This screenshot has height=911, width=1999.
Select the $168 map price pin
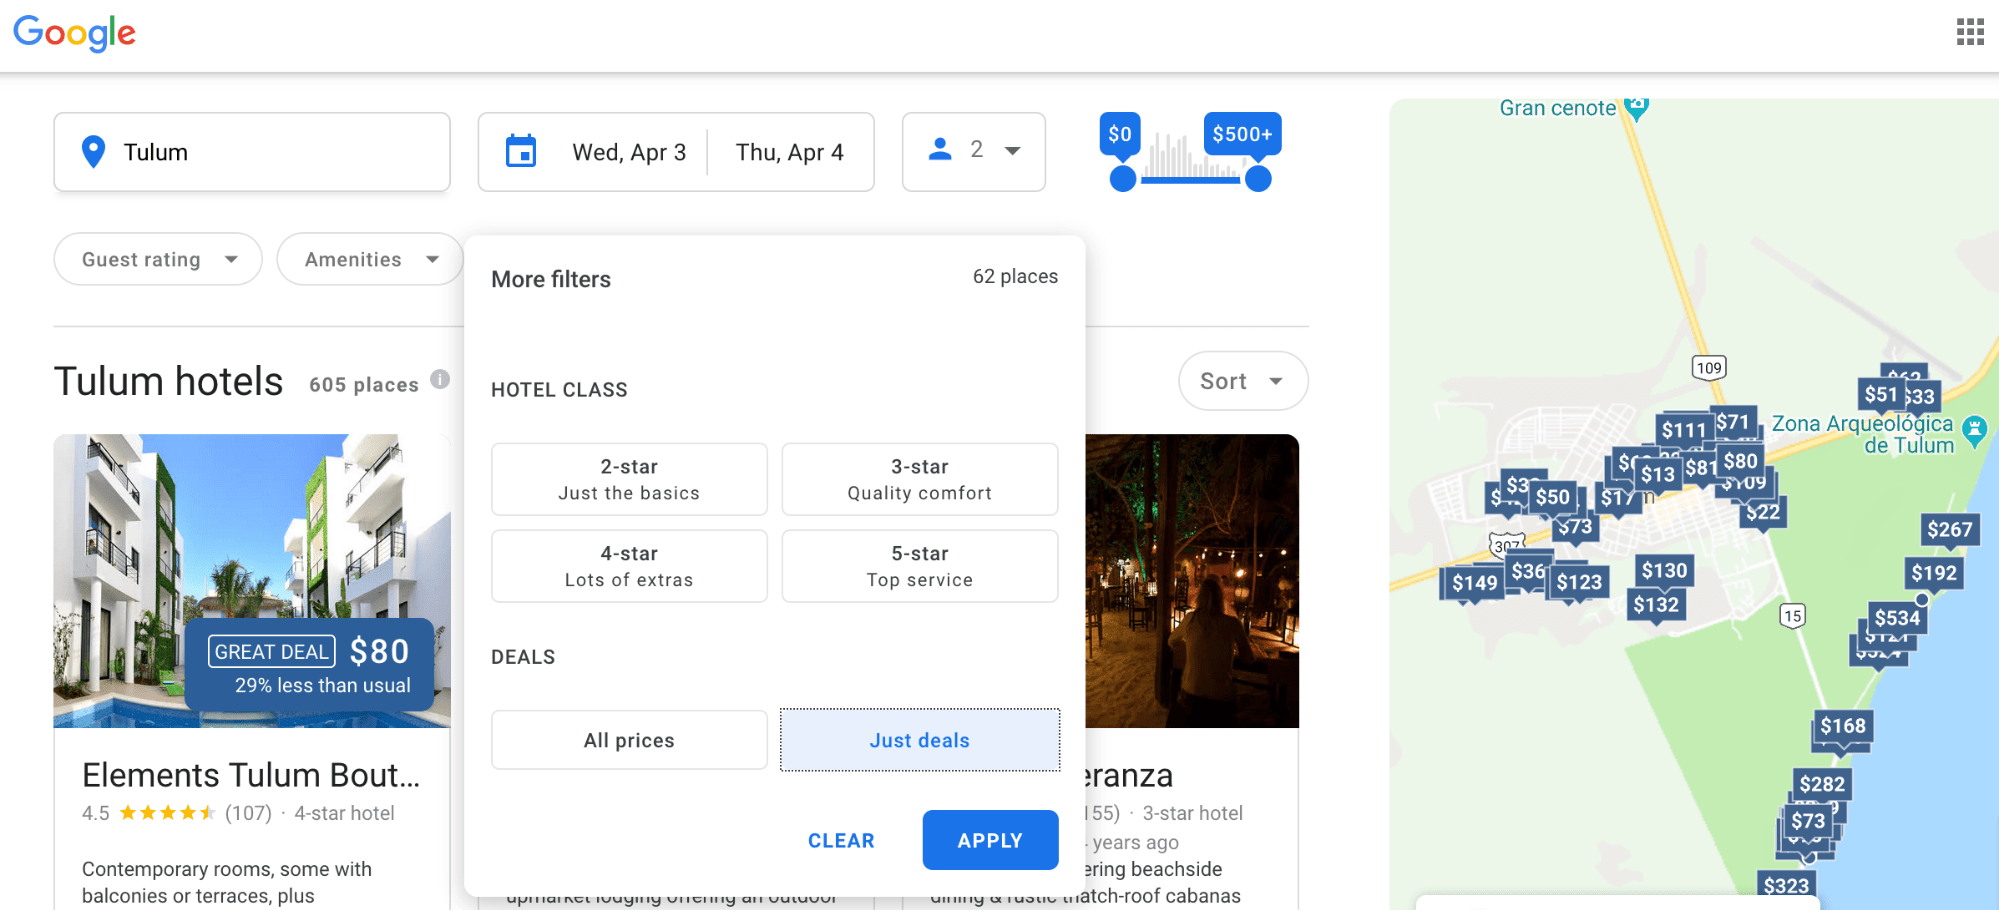click(x=1842, y=726)
